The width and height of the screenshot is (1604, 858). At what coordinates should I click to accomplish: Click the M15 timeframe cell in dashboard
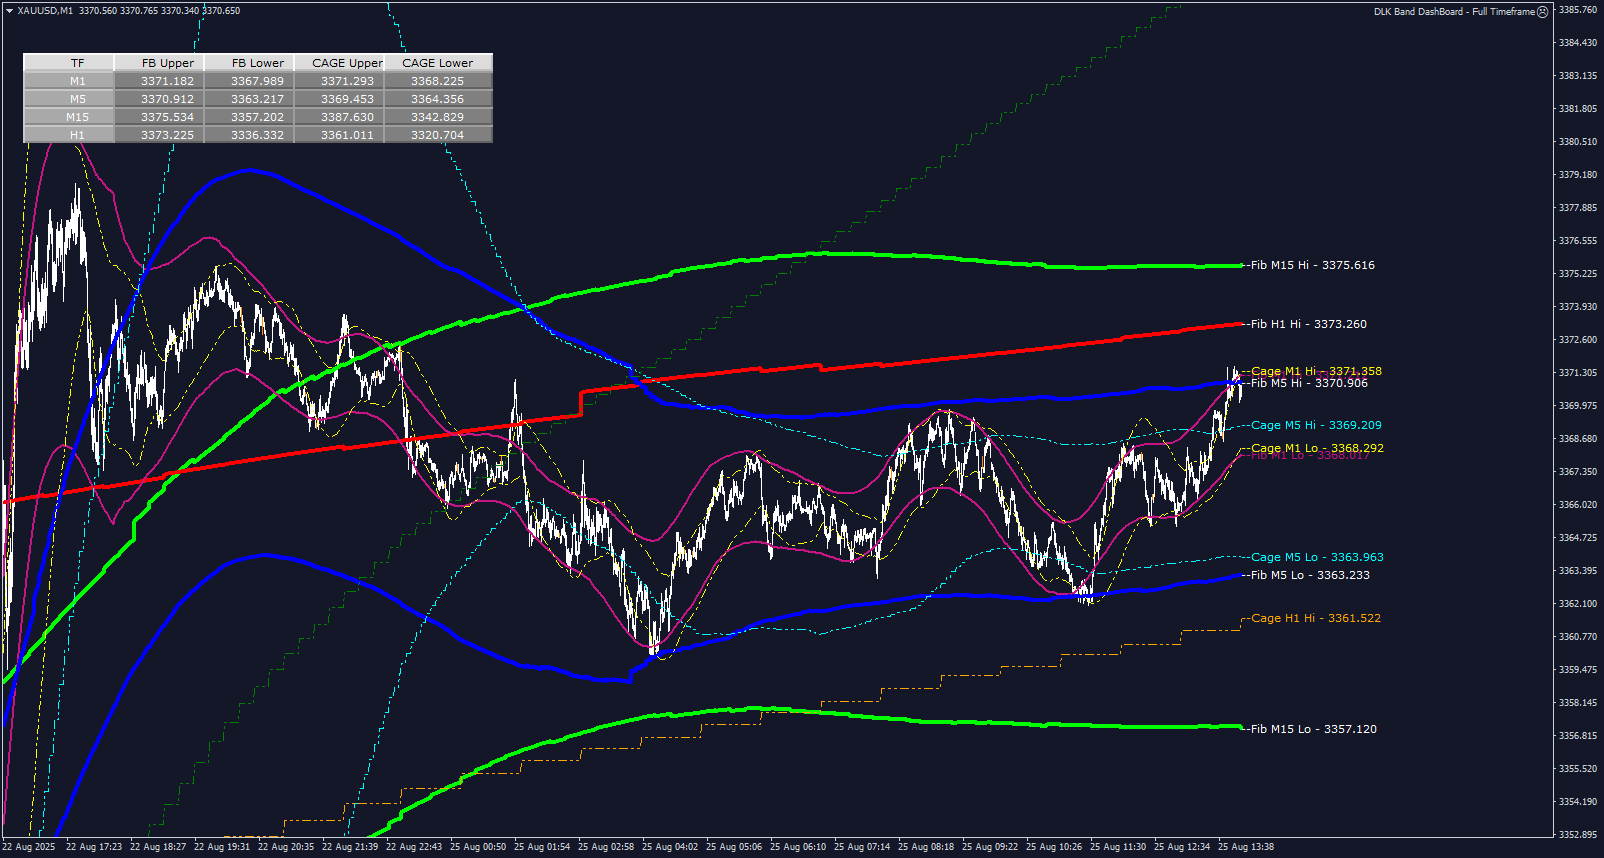coord(78,117)
